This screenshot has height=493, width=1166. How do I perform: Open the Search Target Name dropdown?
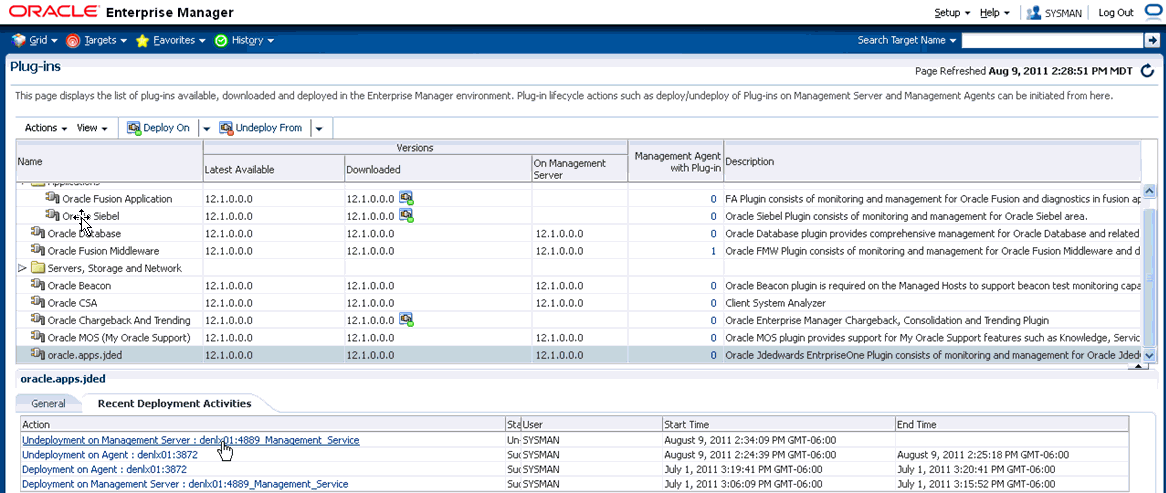[x=906, y=40]
